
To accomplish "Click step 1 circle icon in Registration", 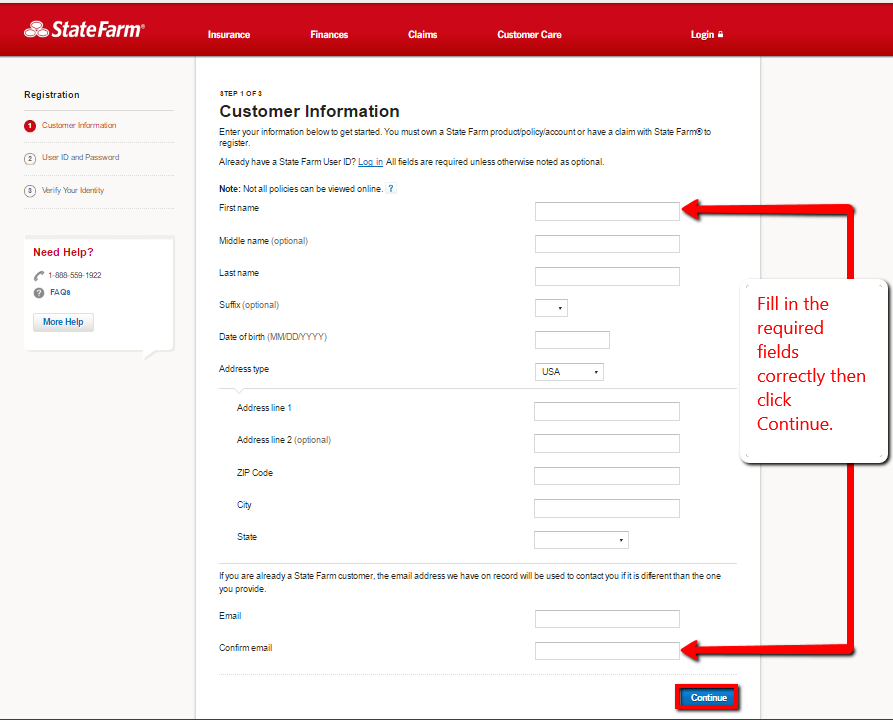I will point(30,126).
